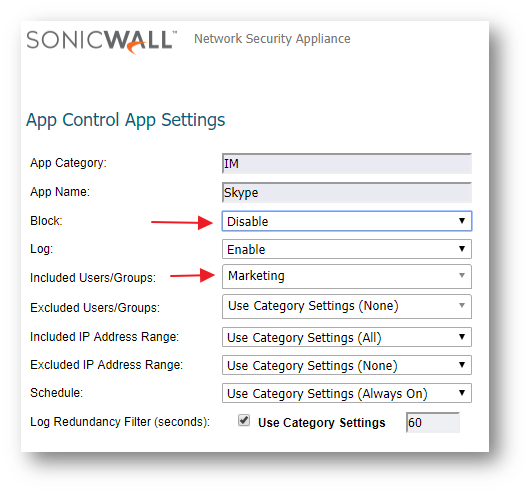Expand Included Users/Groups dropdown showing Marketing
The height and width of the screenshot is (494, 531).
click(347, 277)
